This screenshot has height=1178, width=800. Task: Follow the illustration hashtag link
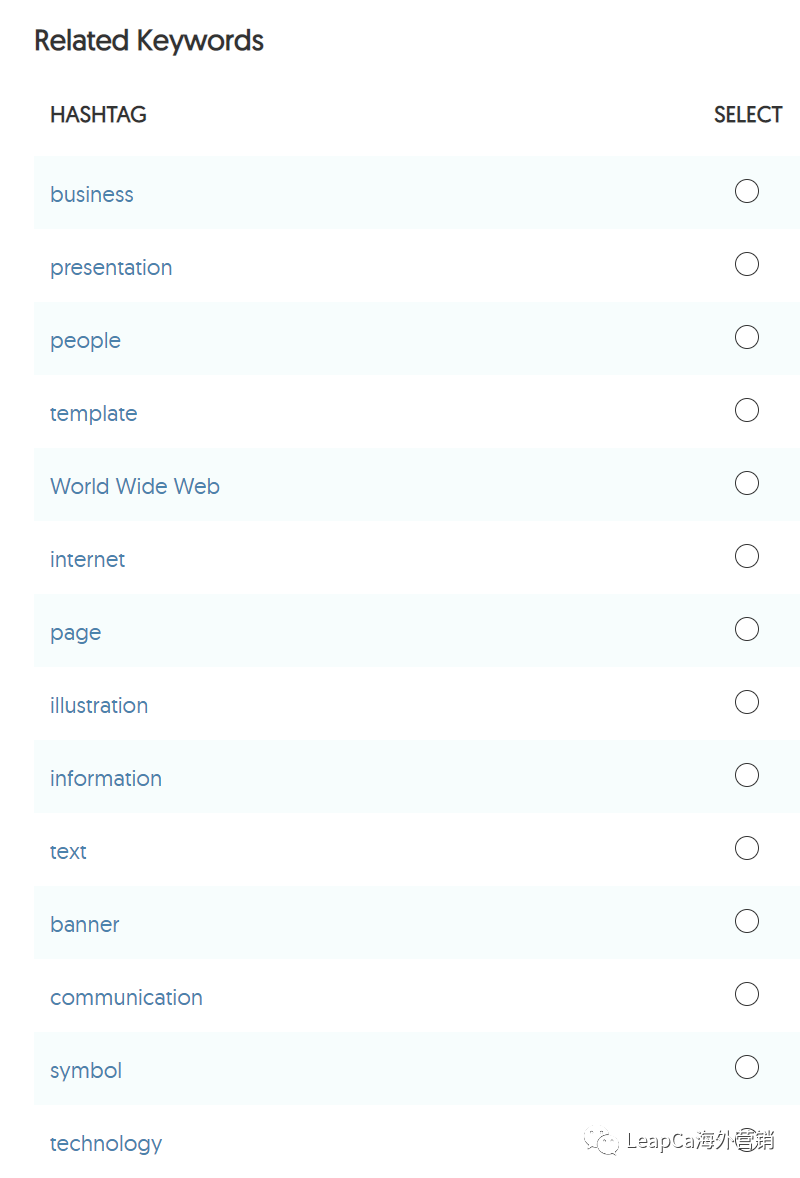coord(99,705)
